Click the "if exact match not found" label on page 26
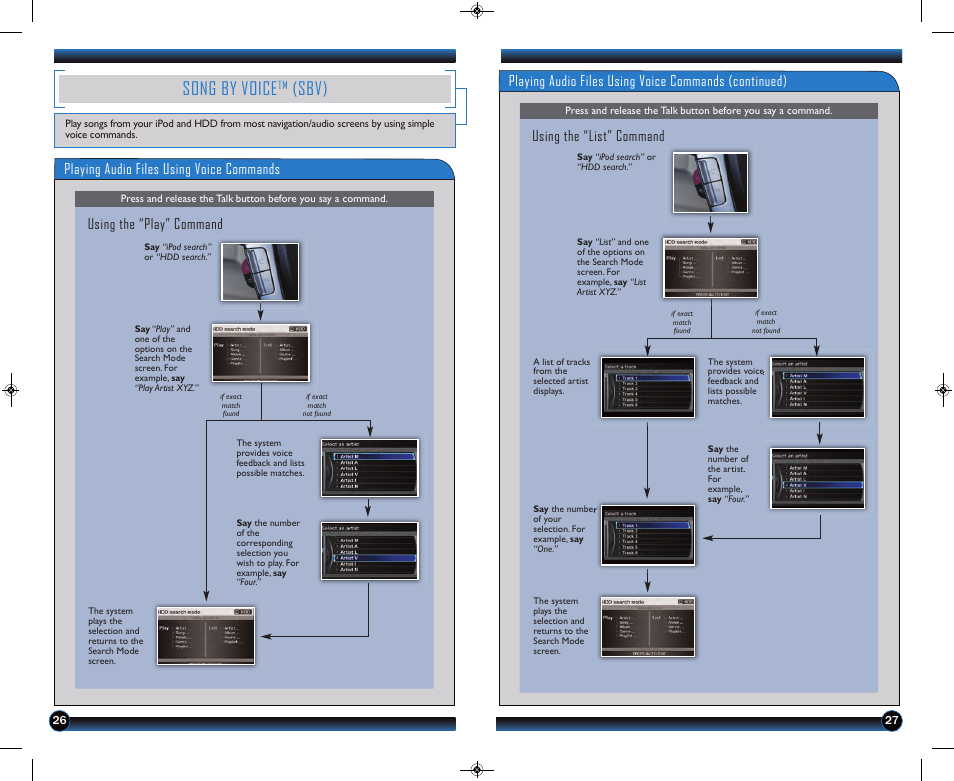 click(x=317, y=405)
